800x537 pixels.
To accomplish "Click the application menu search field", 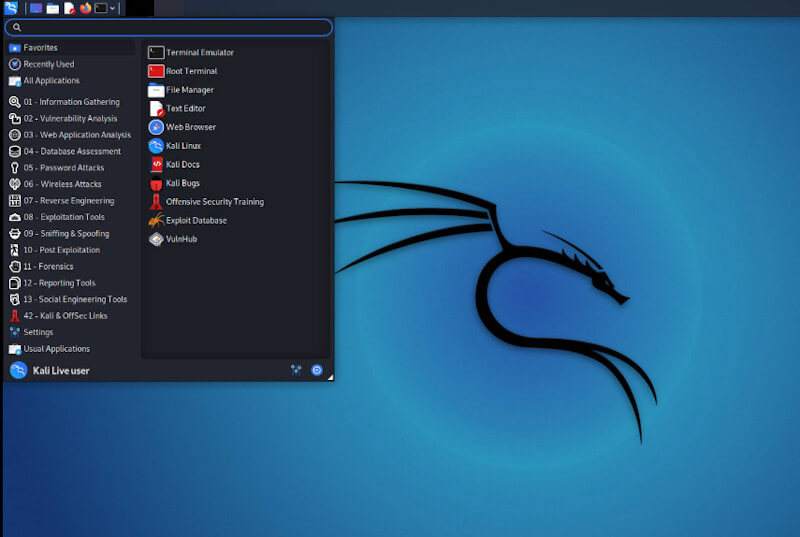I will tap(169, 27).
